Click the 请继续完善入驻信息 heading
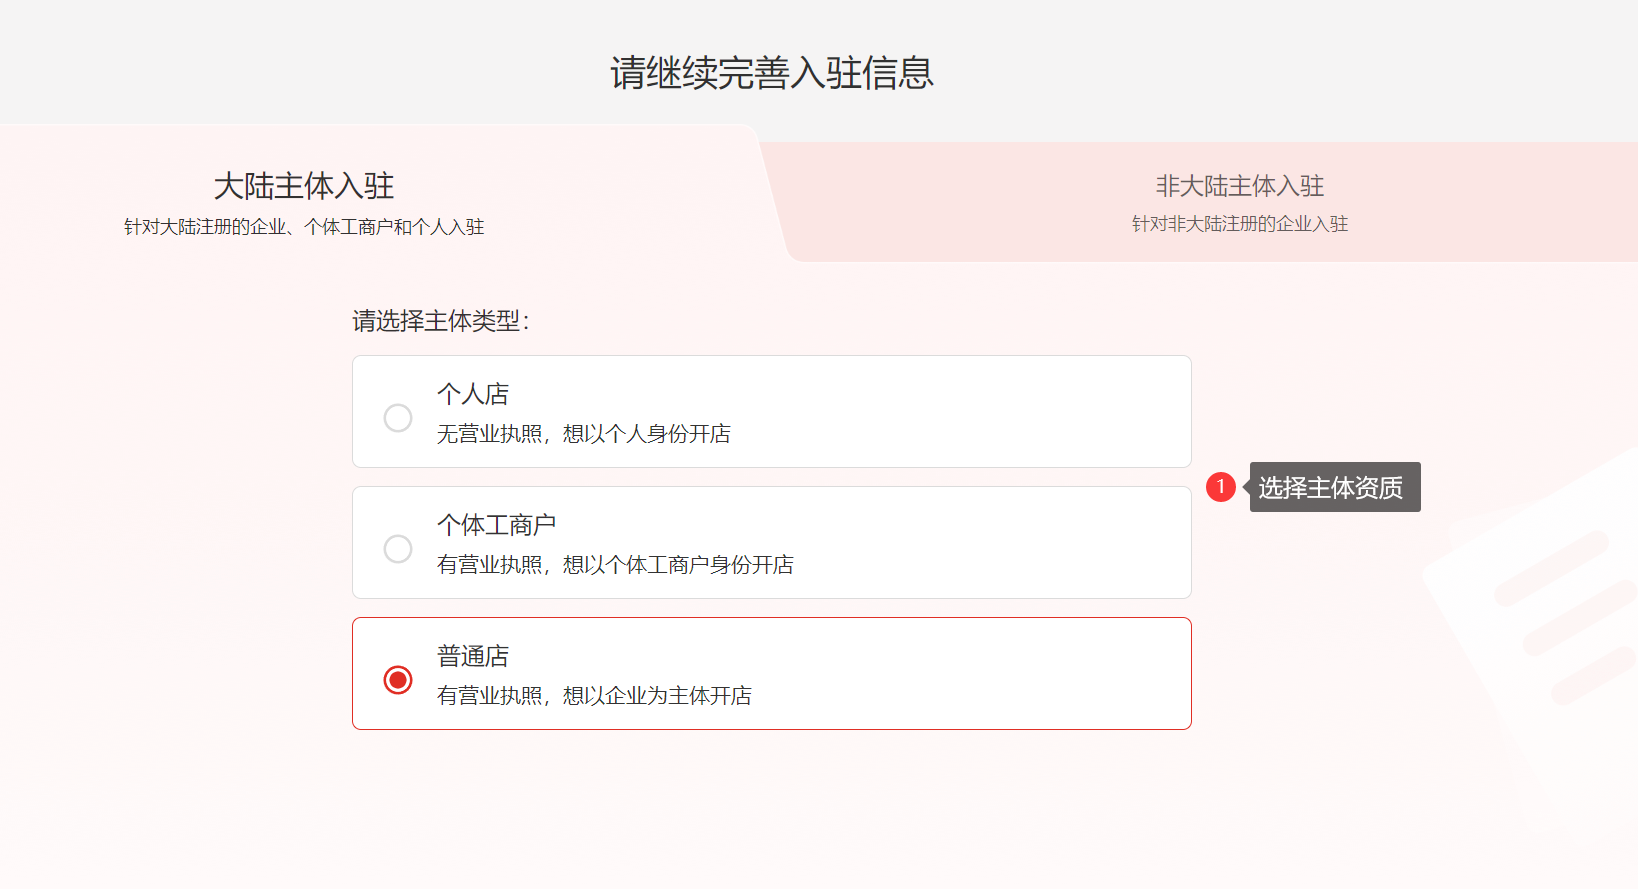Screen dimensions: 1638x889 coord(772,73)
